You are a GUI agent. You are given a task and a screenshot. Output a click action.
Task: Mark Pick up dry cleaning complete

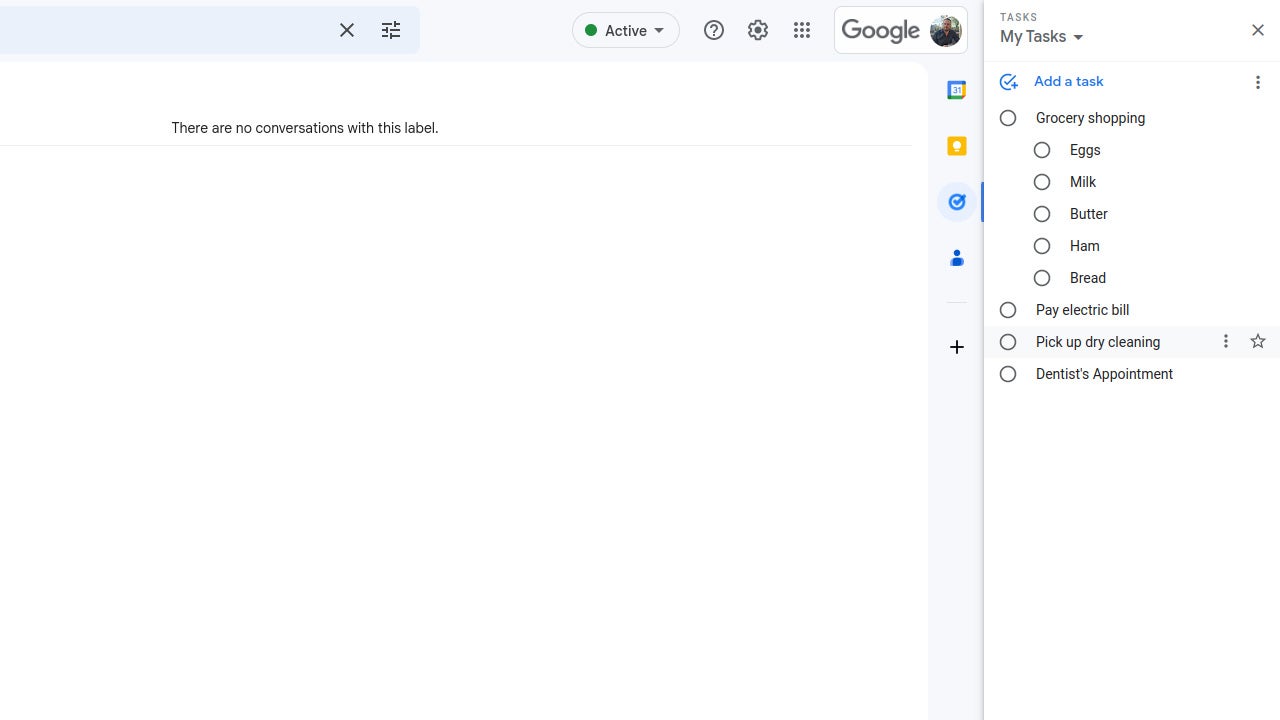coord(1008,342)
